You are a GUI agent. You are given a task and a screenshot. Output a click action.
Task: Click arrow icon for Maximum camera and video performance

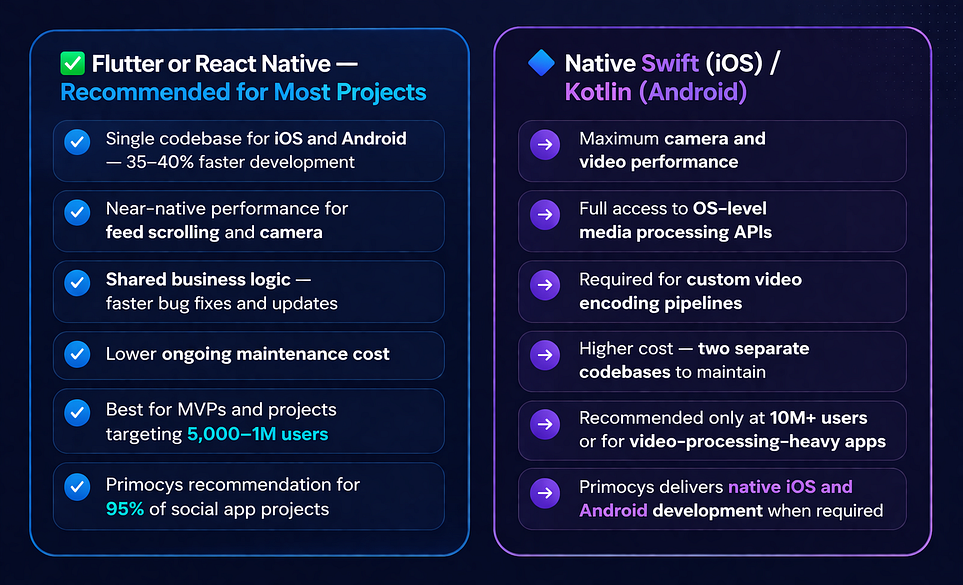pyautogui.click(x=545, y=145)
